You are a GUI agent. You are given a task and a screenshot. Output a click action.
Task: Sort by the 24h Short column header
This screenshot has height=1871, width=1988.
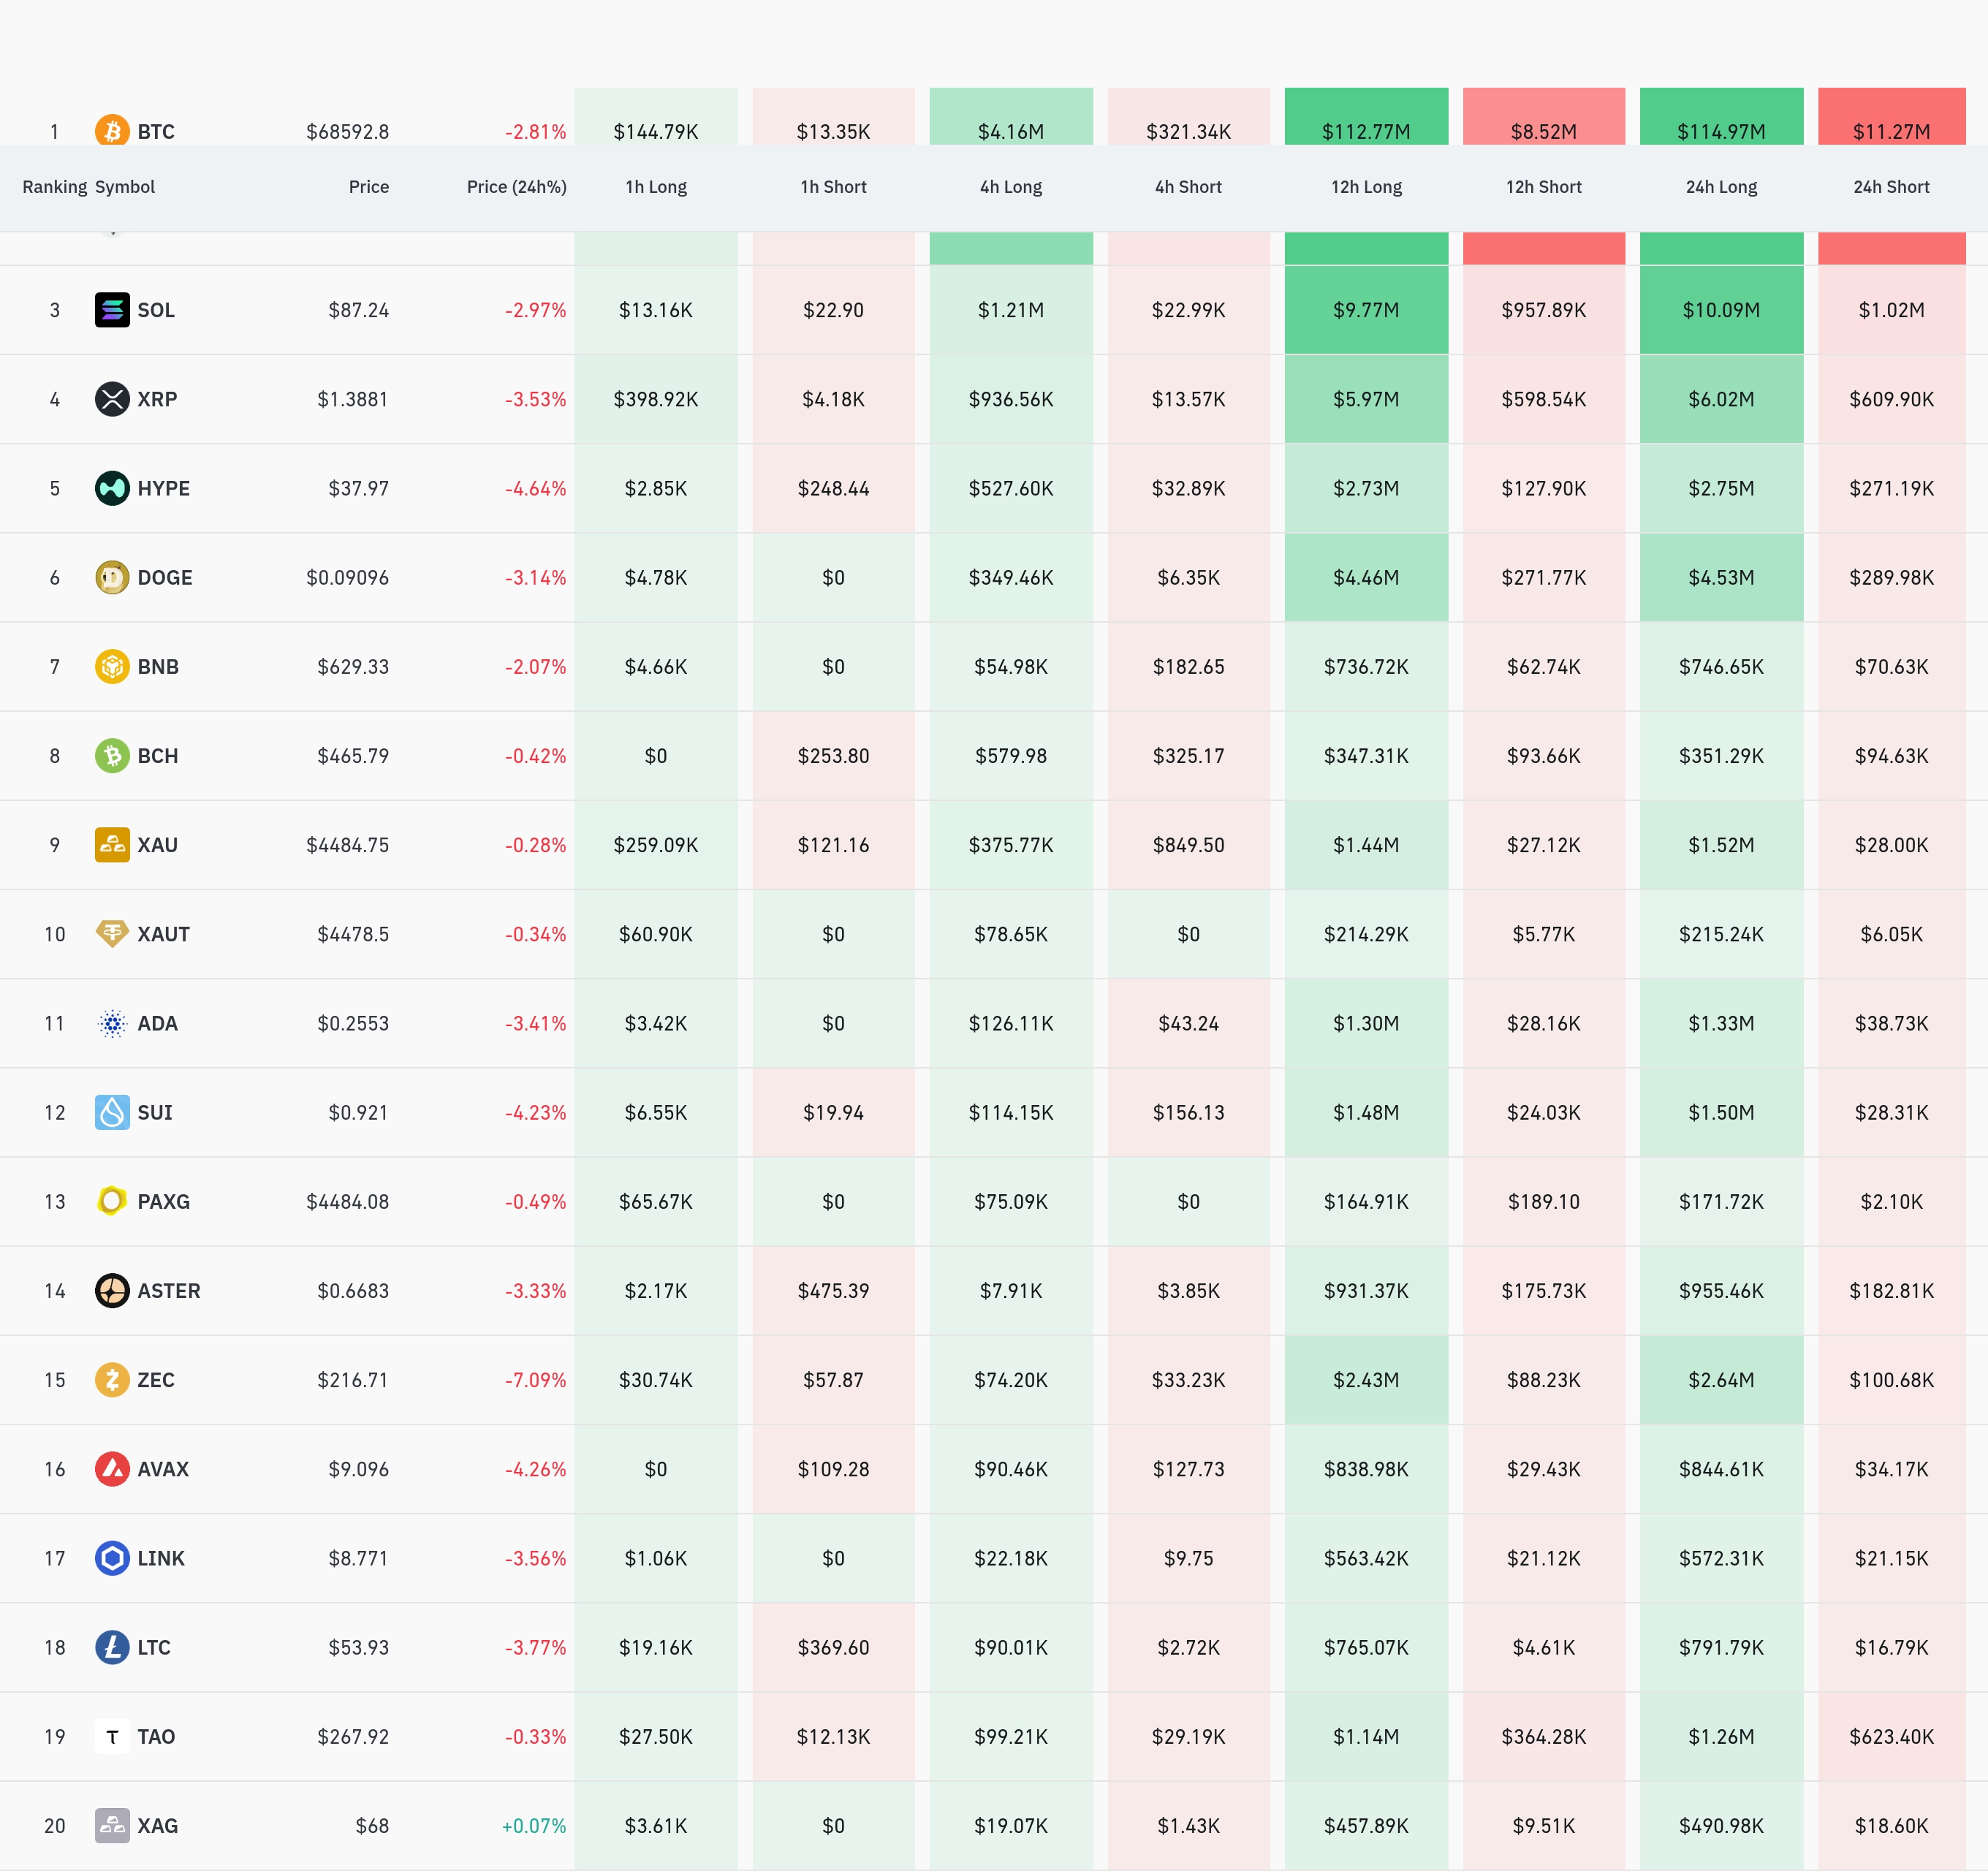(1891, 187)
